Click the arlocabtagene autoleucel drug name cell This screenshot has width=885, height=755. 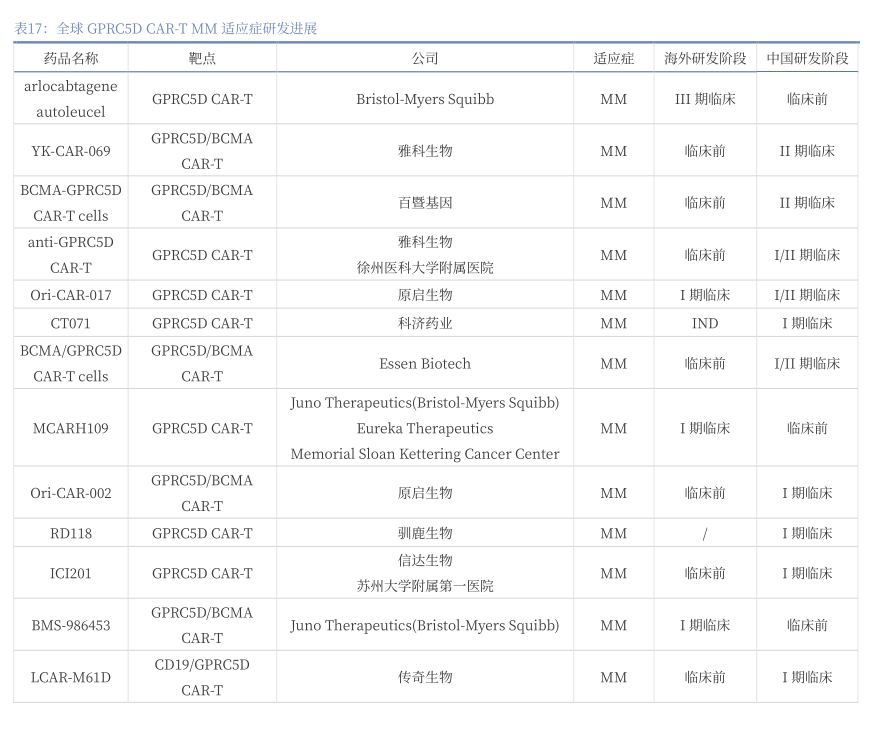tap(71, 99)
